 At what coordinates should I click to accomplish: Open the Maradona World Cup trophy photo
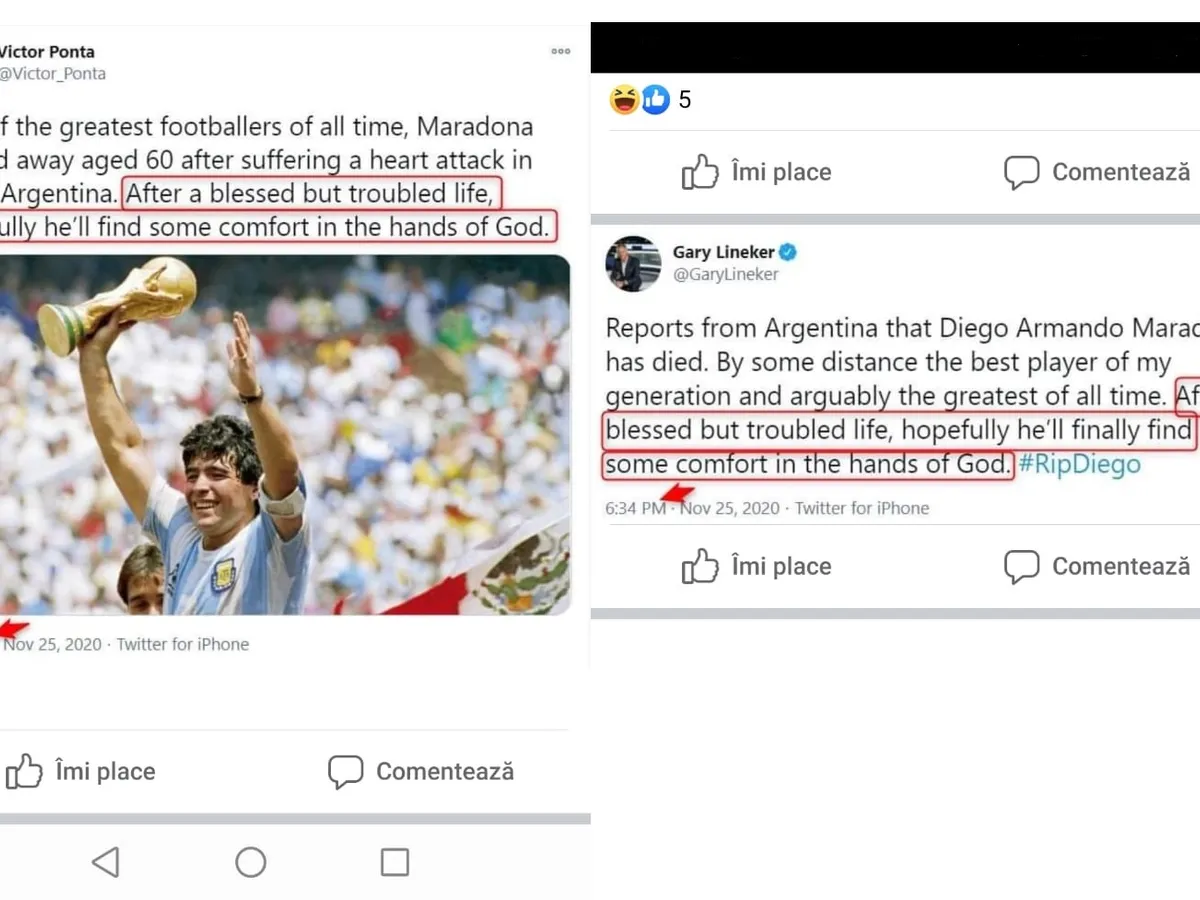click(x=285, y=435)
